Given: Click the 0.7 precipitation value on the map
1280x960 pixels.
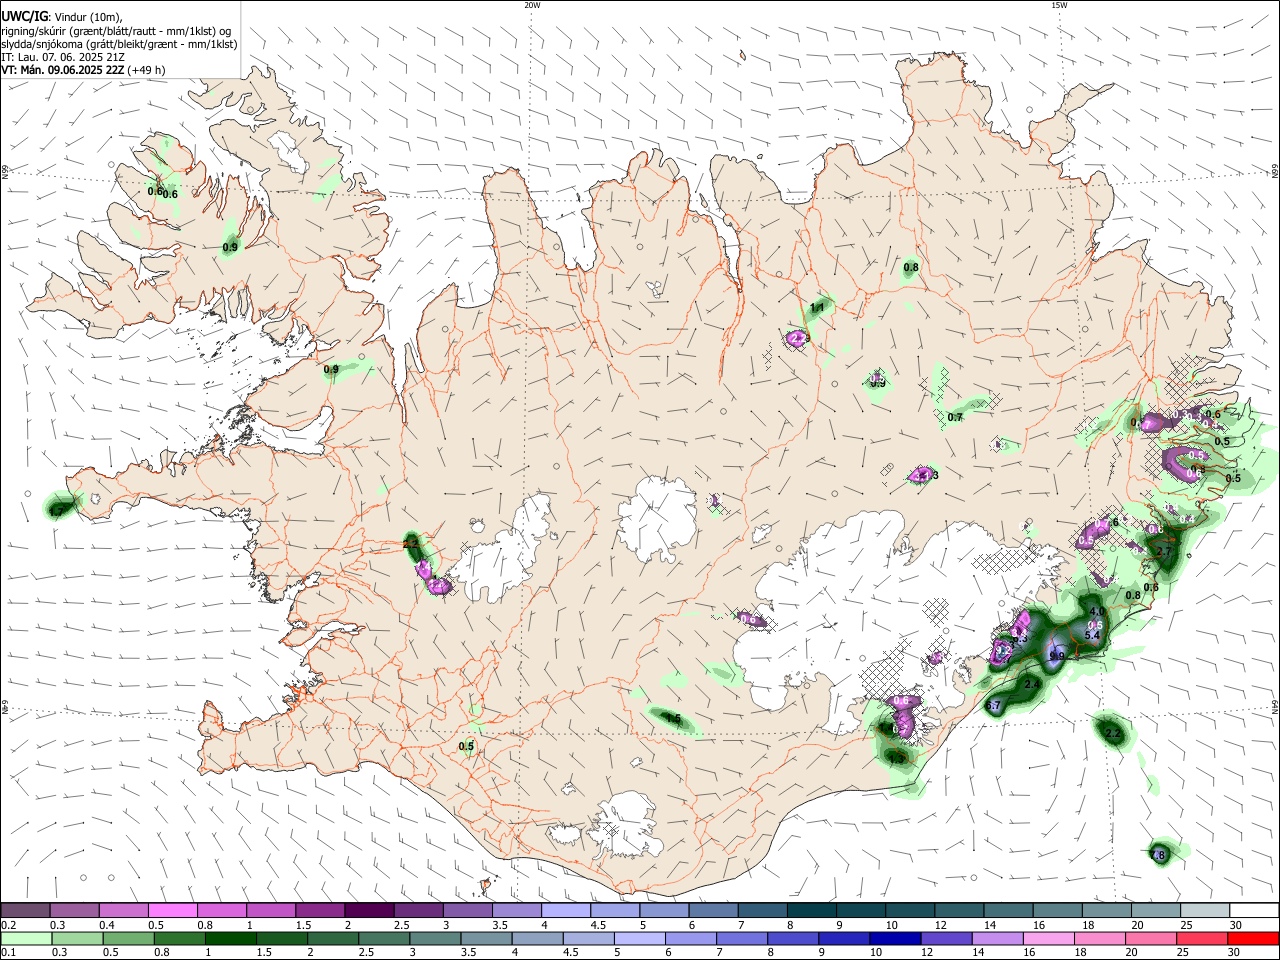Looking at the screenshot, I should click(955, 417).
